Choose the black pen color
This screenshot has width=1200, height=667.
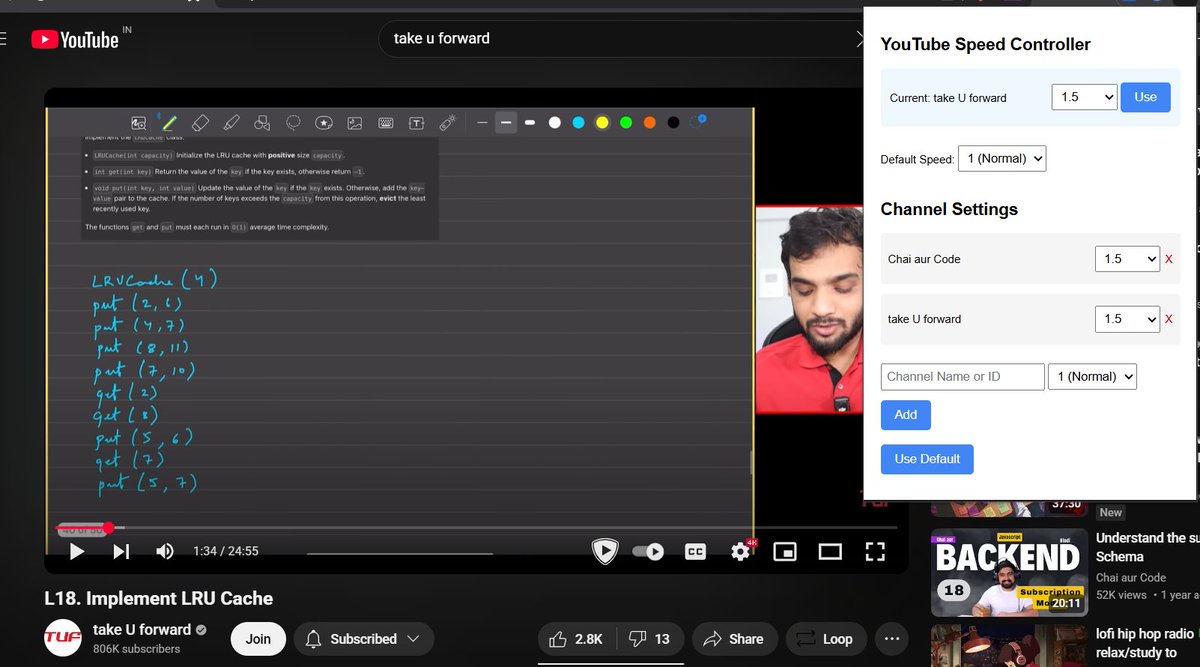pyautogui.click(x=673, y=123)
